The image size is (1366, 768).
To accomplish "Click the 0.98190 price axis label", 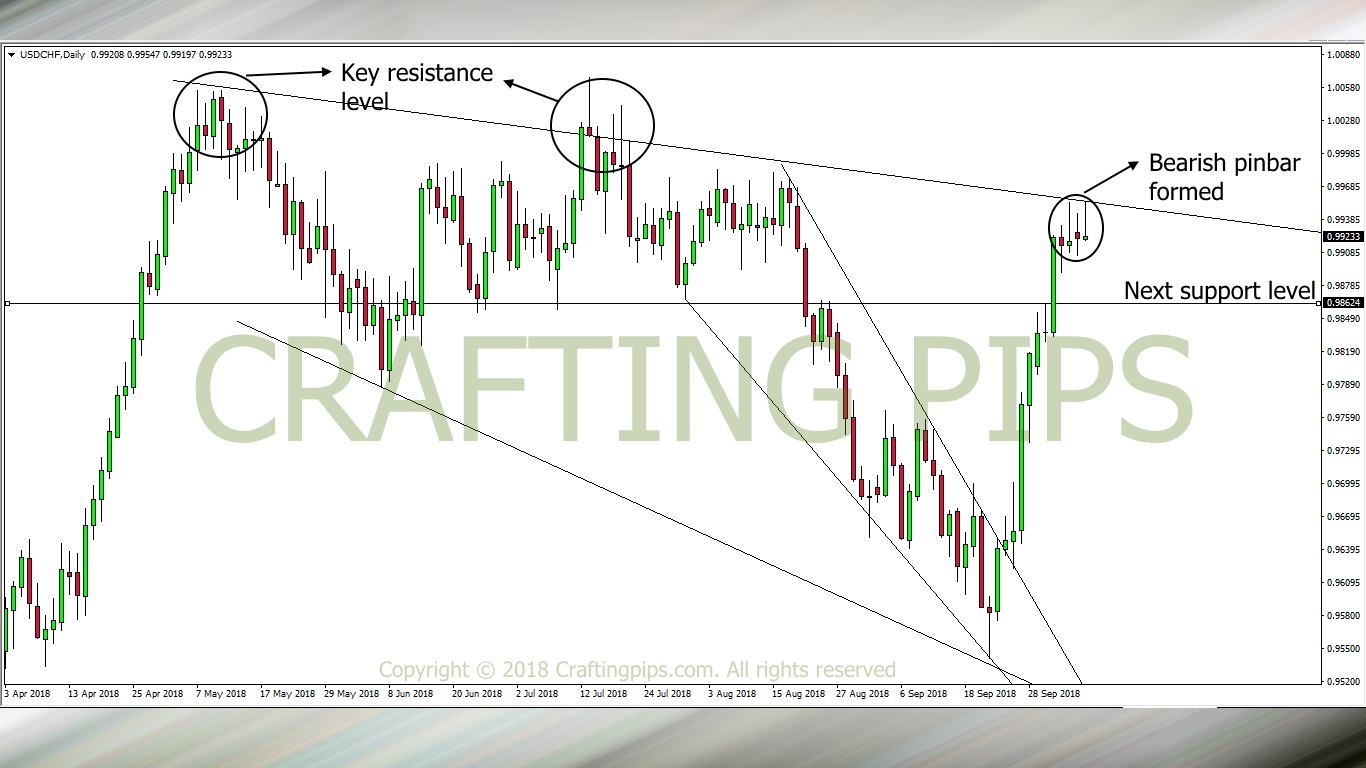I will [1343, 352].
